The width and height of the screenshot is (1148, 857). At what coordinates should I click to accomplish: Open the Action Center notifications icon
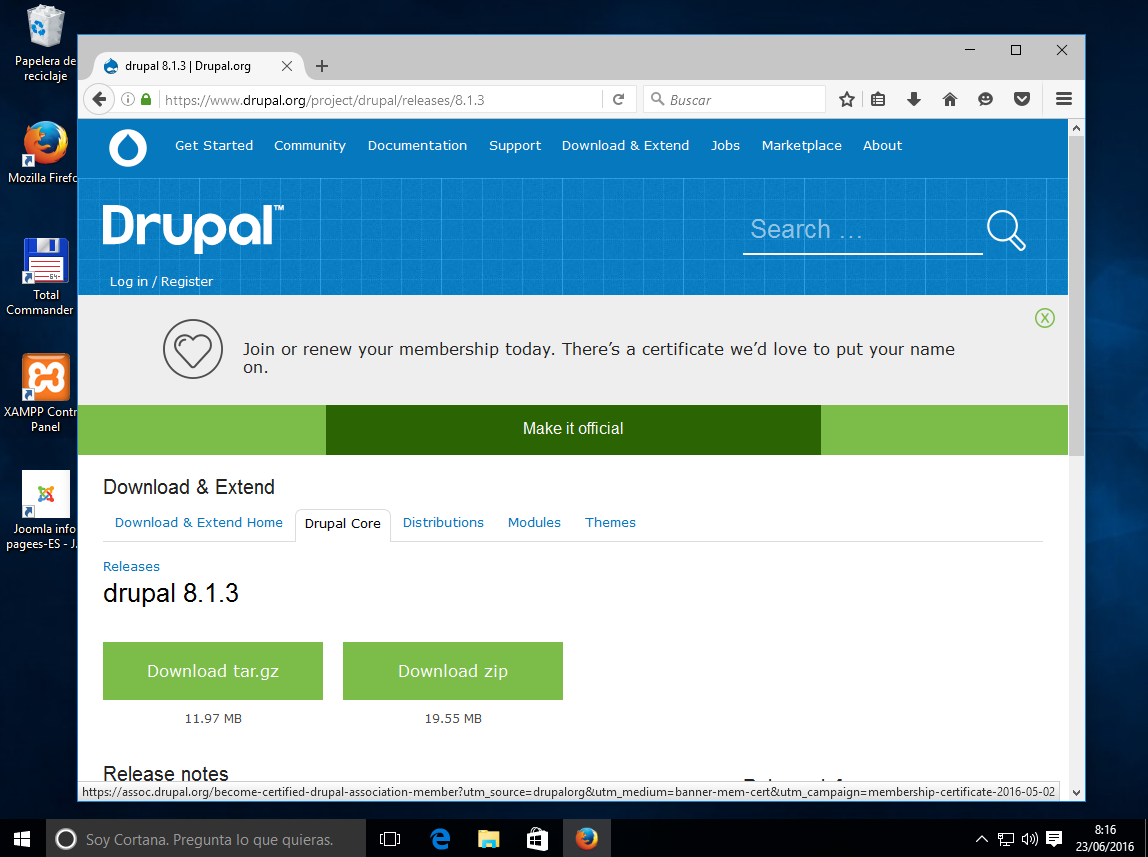(x=1054, y=839)
